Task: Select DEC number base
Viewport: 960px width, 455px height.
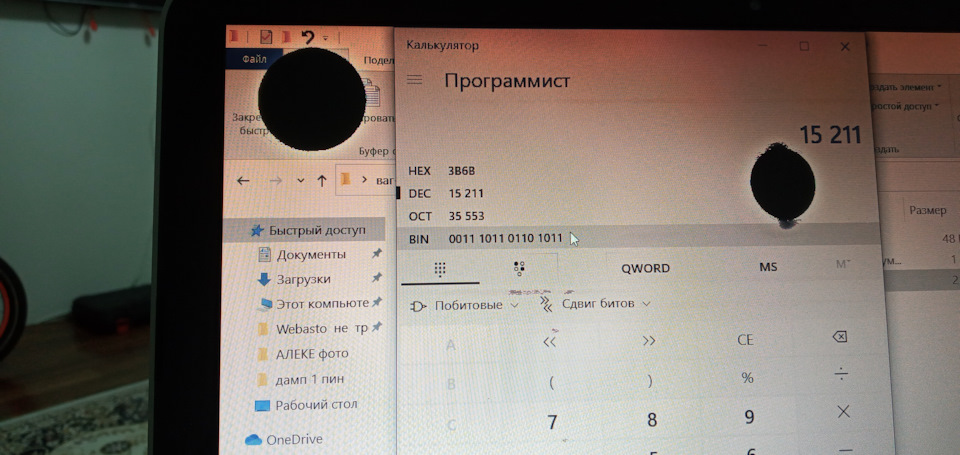Action: point(446,194)
